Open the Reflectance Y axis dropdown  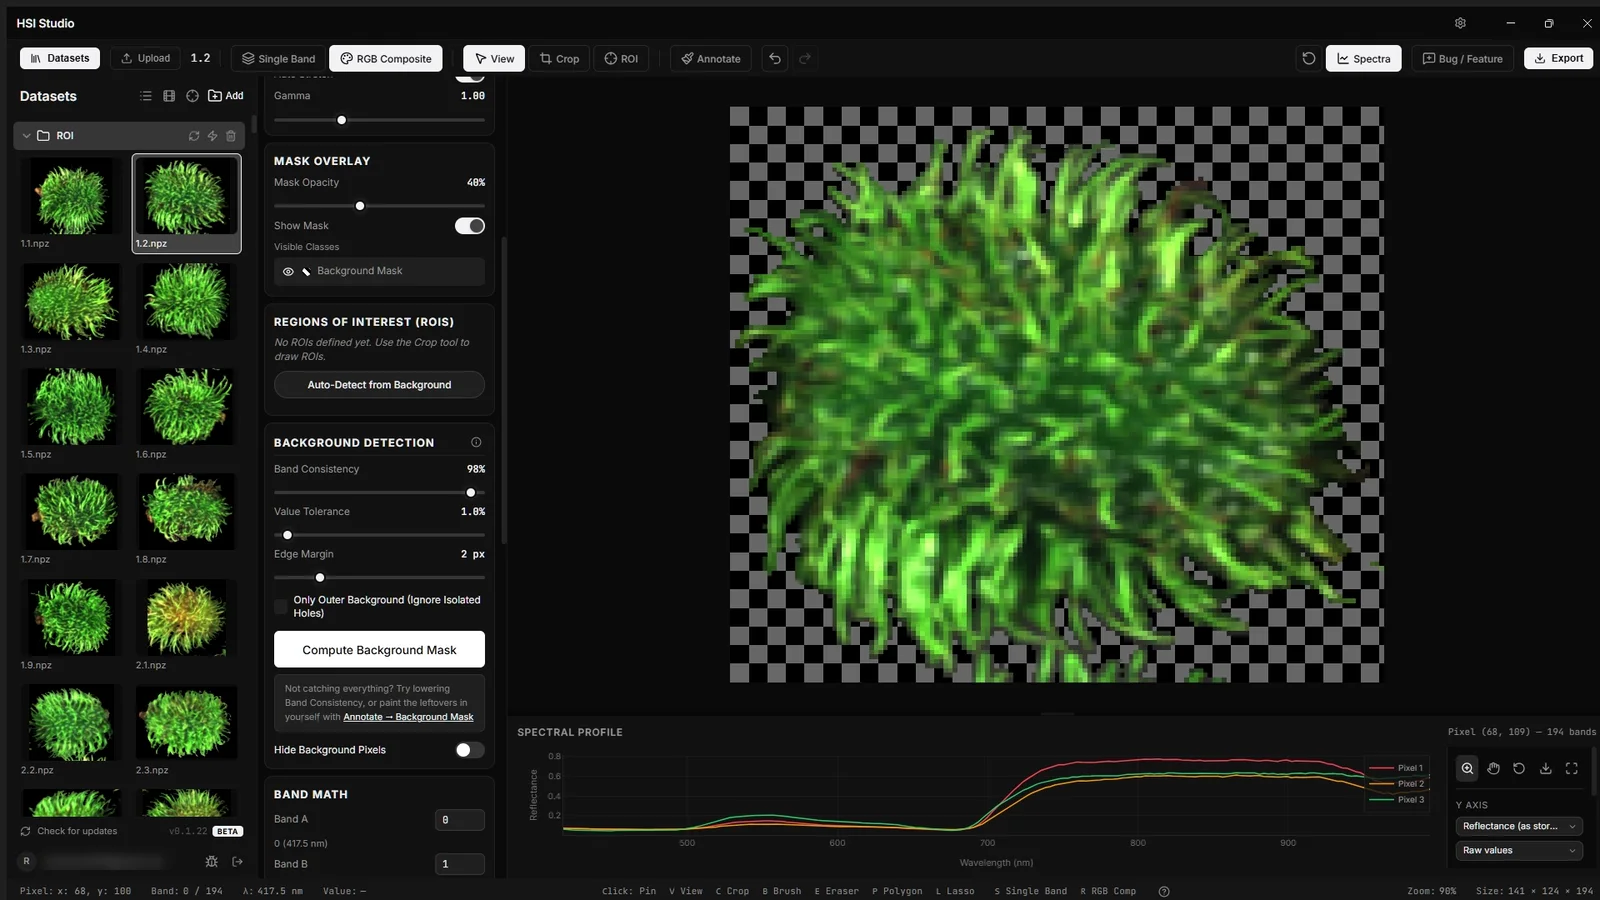pos(1519,826)
